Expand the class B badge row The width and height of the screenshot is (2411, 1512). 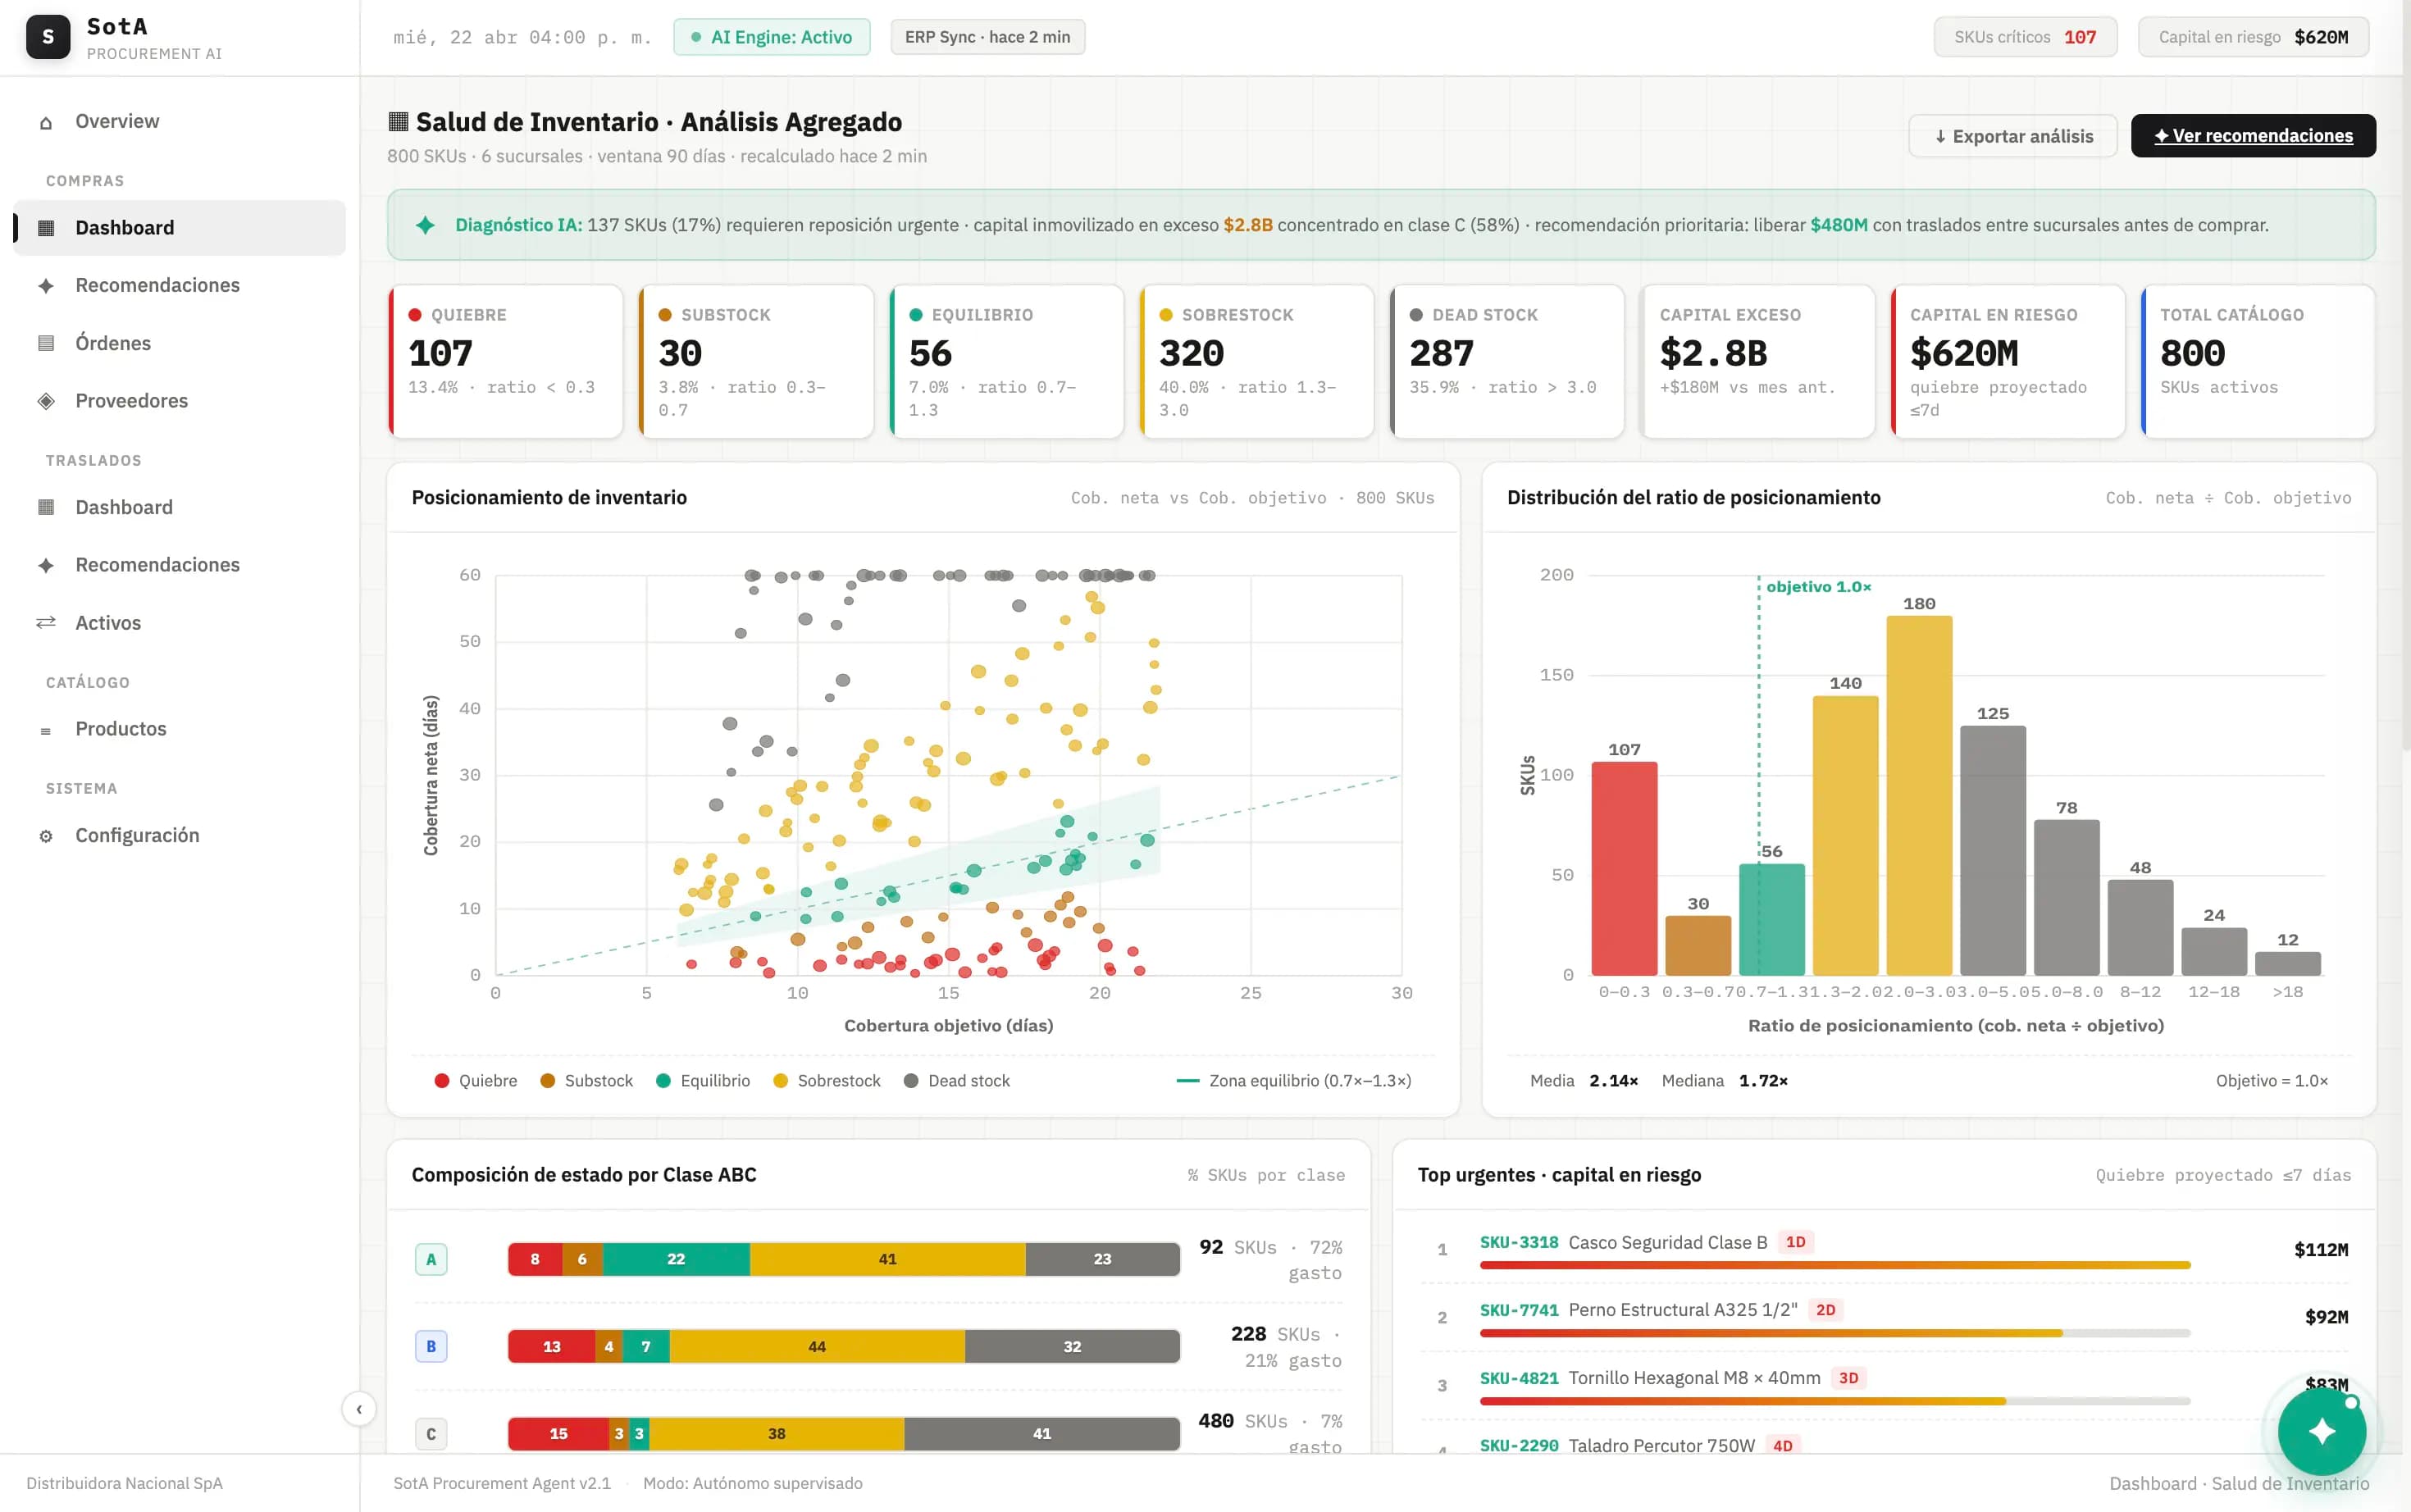(x=431, y=1346)
